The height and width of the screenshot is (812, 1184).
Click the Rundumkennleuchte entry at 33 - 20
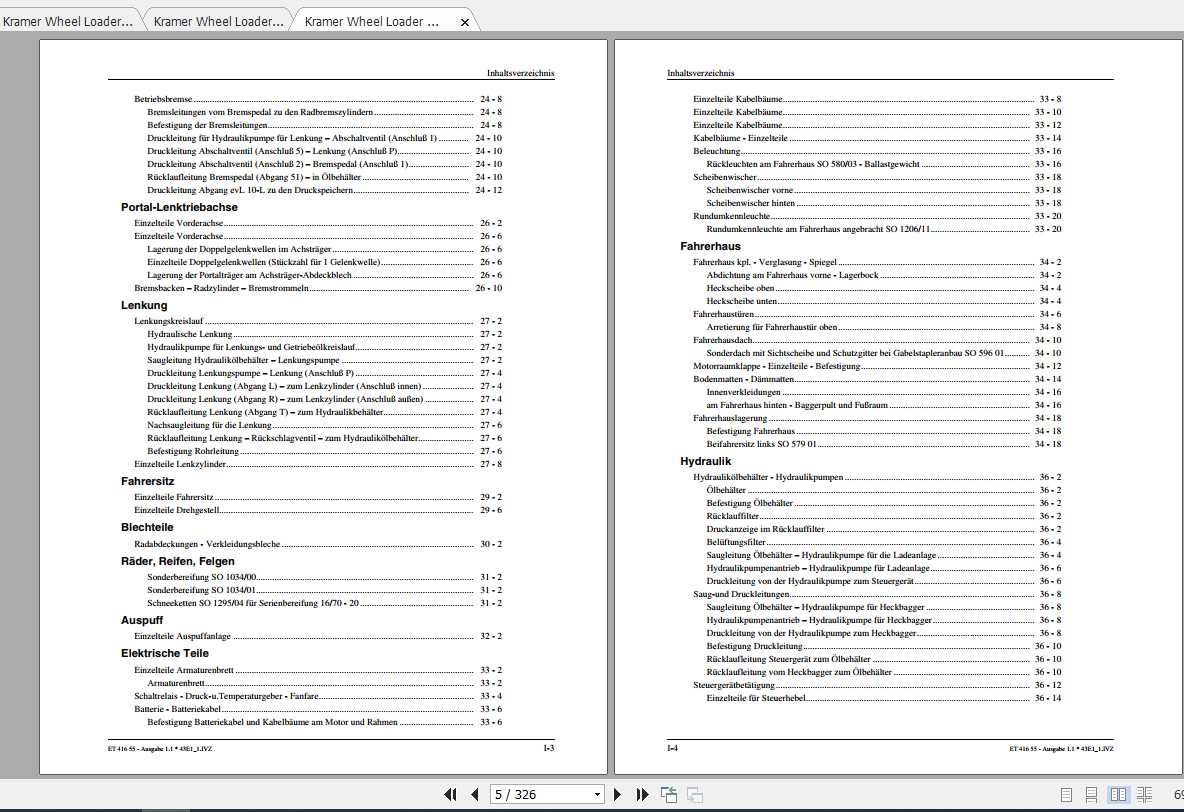point(877,216)
